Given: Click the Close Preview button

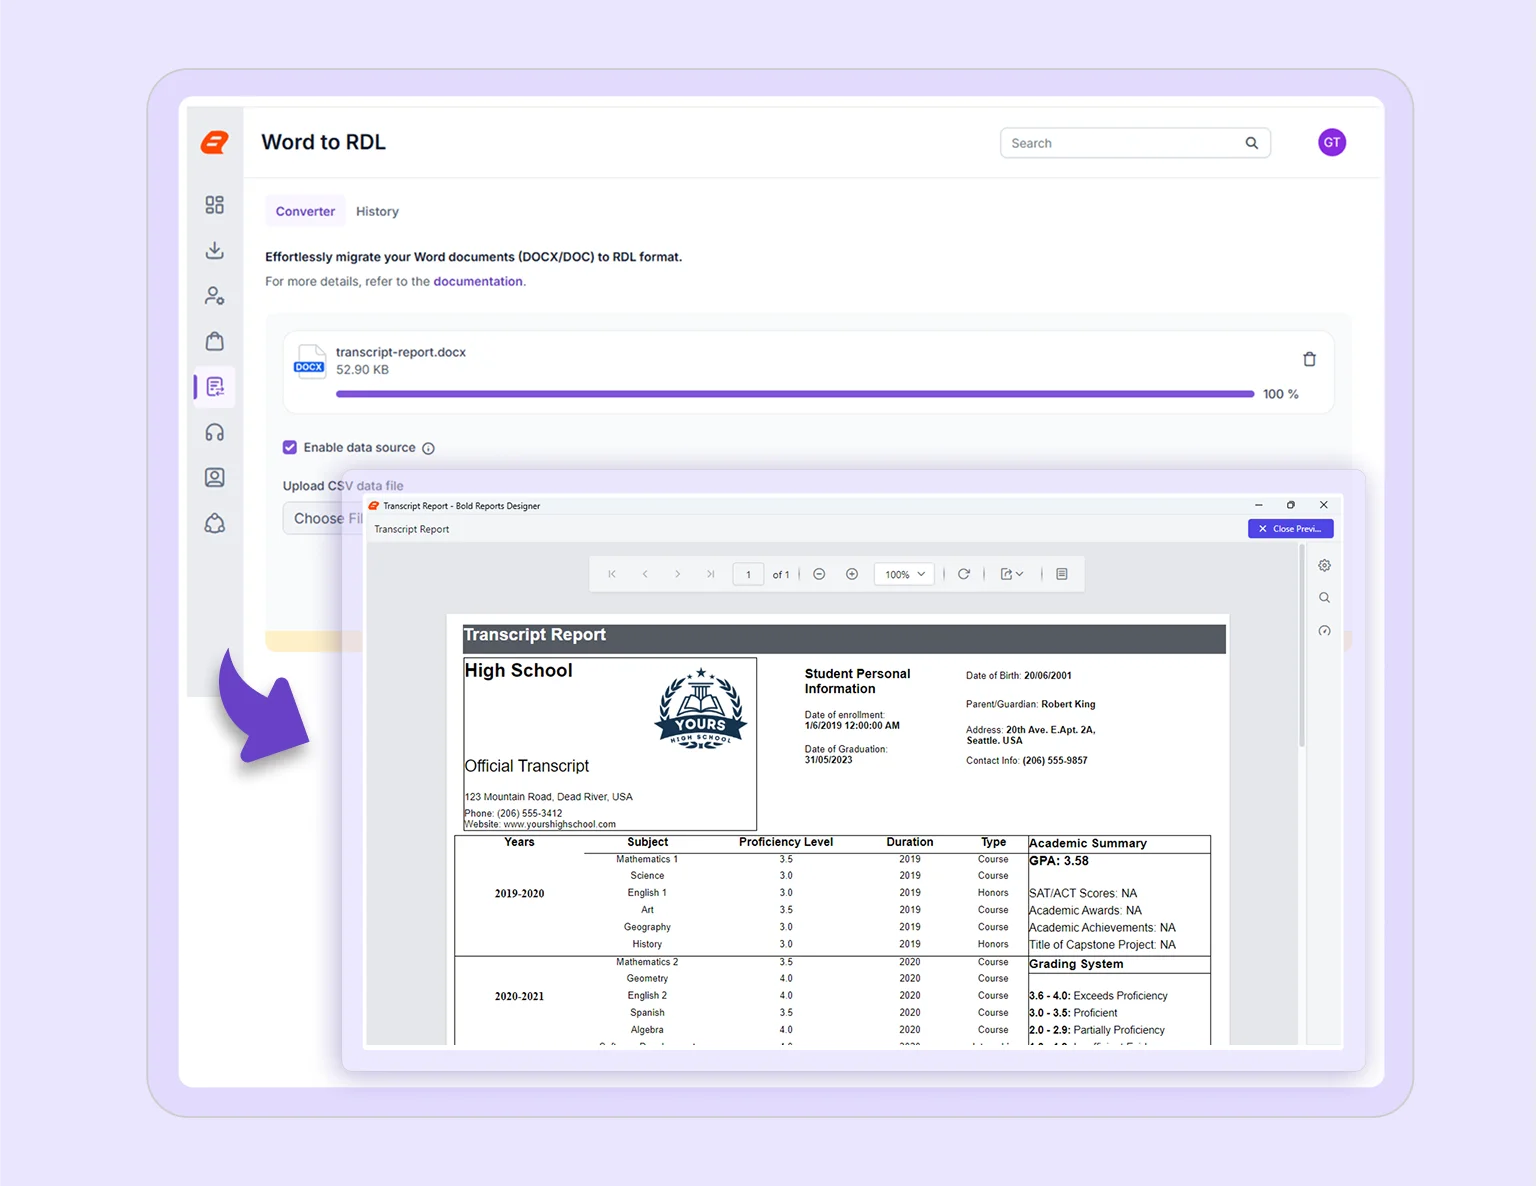Looking at the screenshot, I should [1290, 528].
